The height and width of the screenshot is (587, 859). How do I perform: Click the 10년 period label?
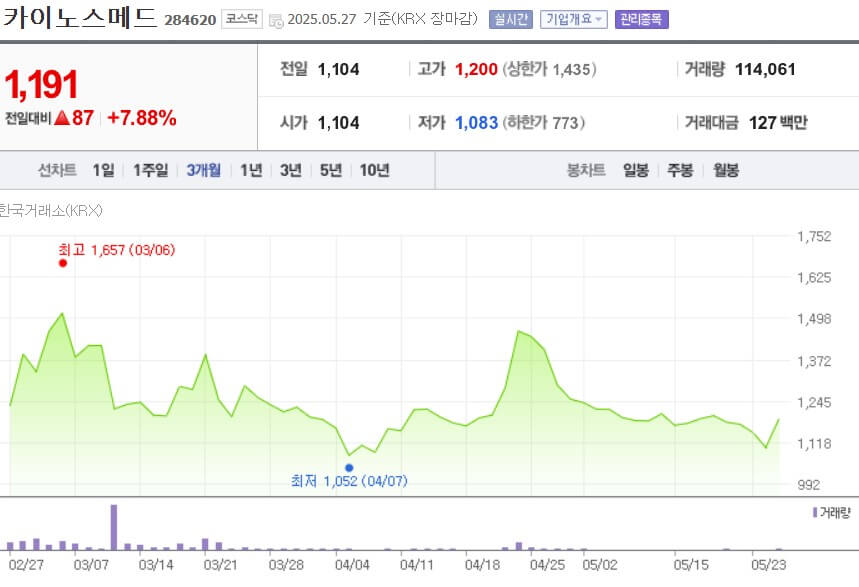[x=373, y=170]
